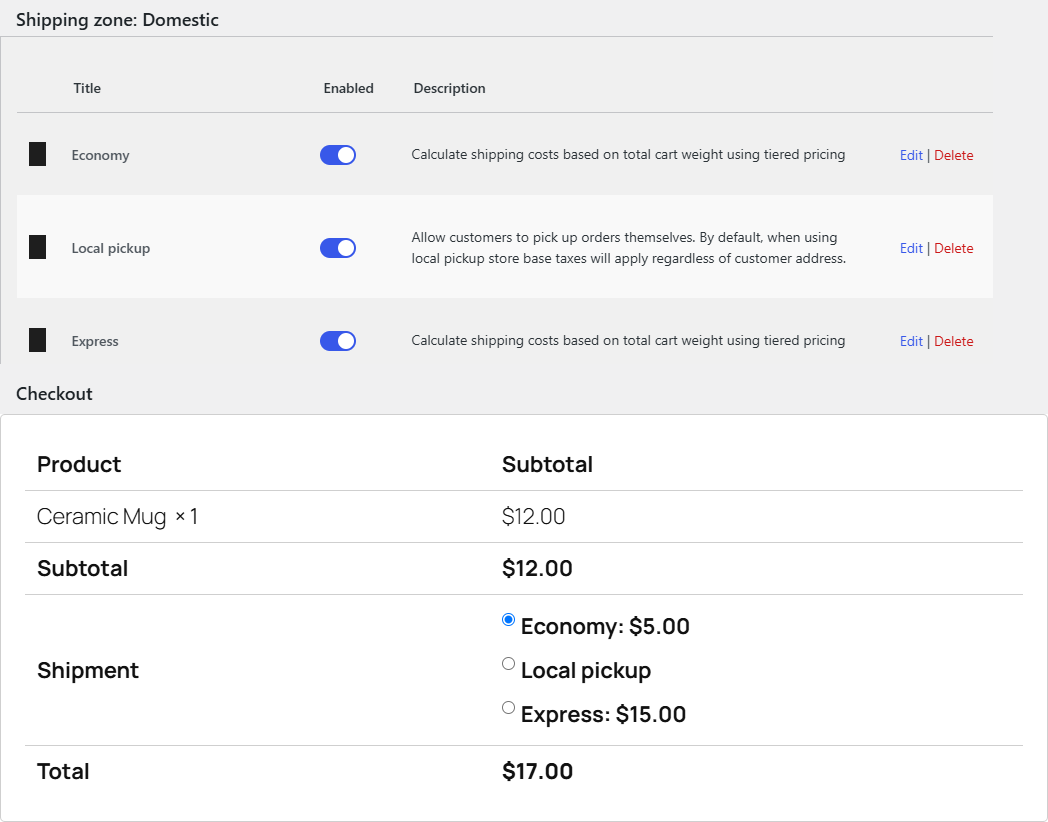Disable the Economy shipping method toggle
The image size is (1048, 822).
[338, 155]
